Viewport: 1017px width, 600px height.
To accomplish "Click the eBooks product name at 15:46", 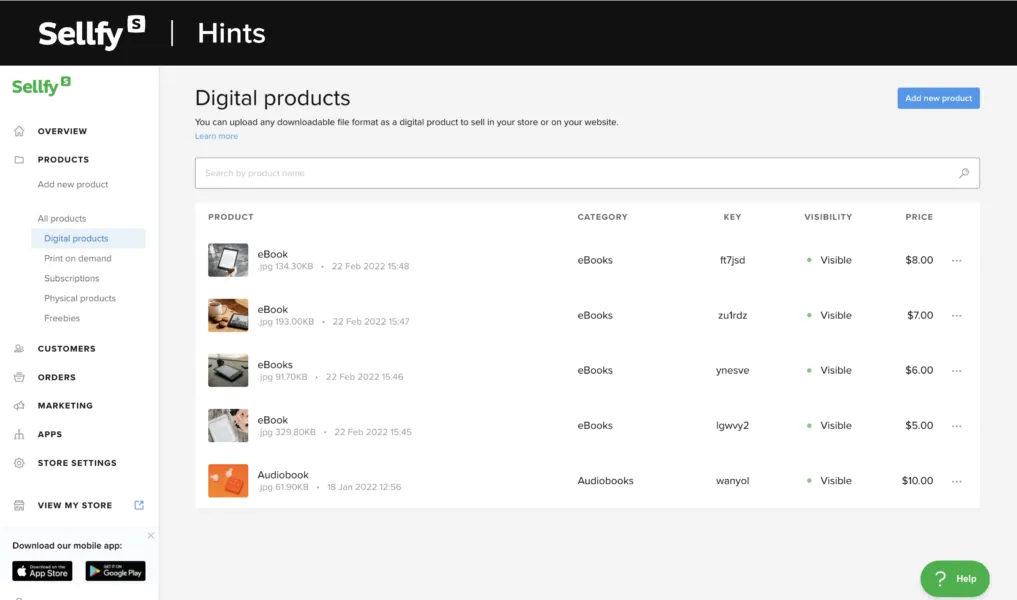I will 275,365.
